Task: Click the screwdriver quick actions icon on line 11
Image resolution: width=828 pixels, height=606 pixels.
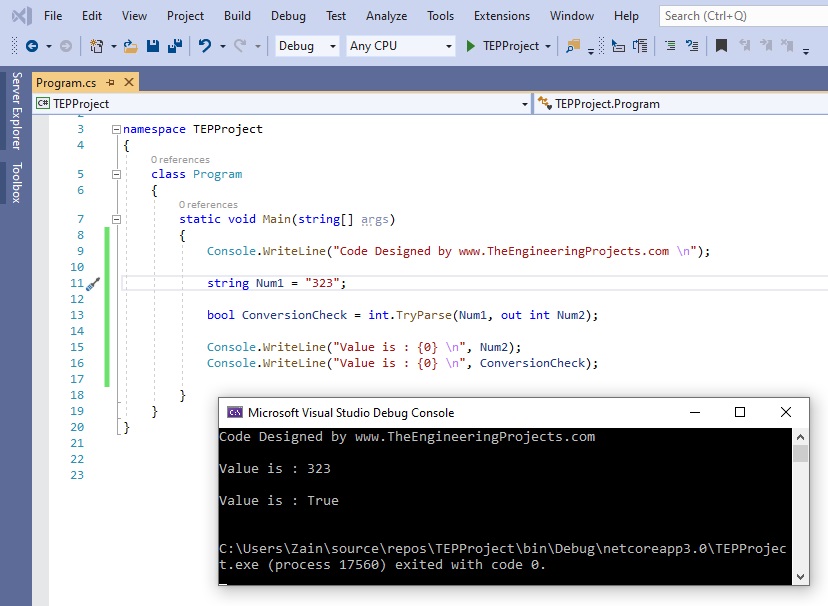Action: [93, 284]
